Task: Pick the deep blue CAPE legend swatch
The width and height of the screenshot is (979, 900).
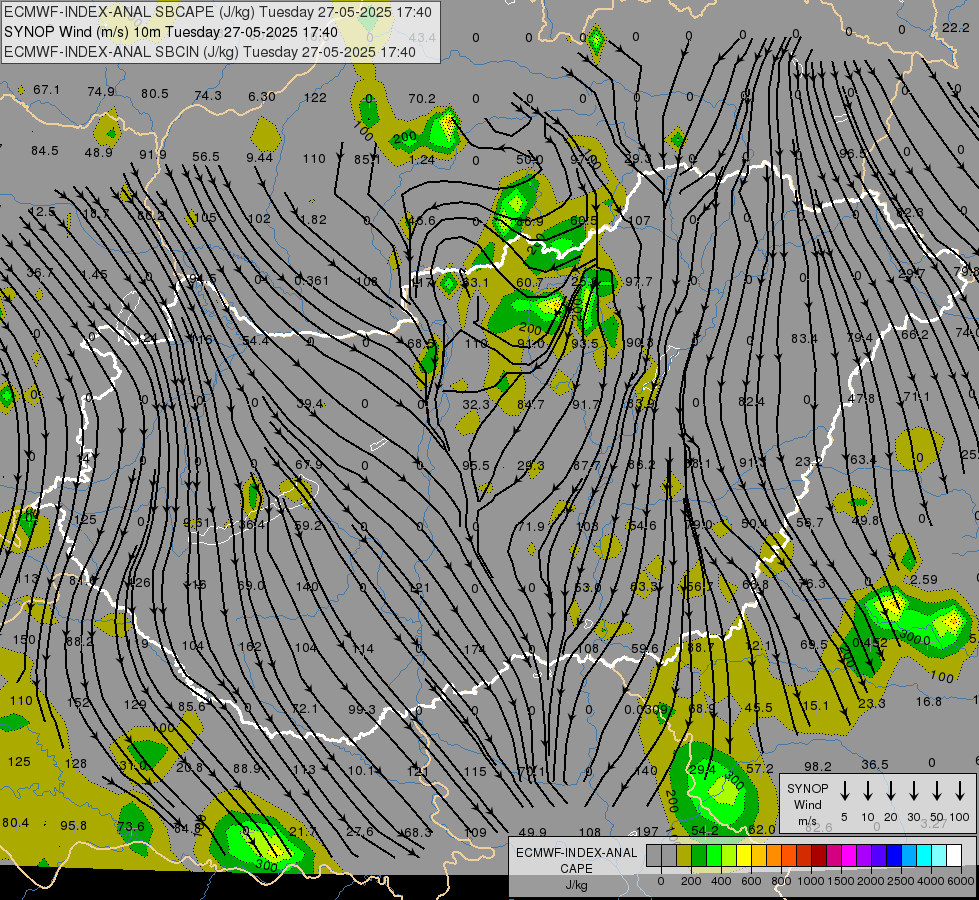Action: 893,855
